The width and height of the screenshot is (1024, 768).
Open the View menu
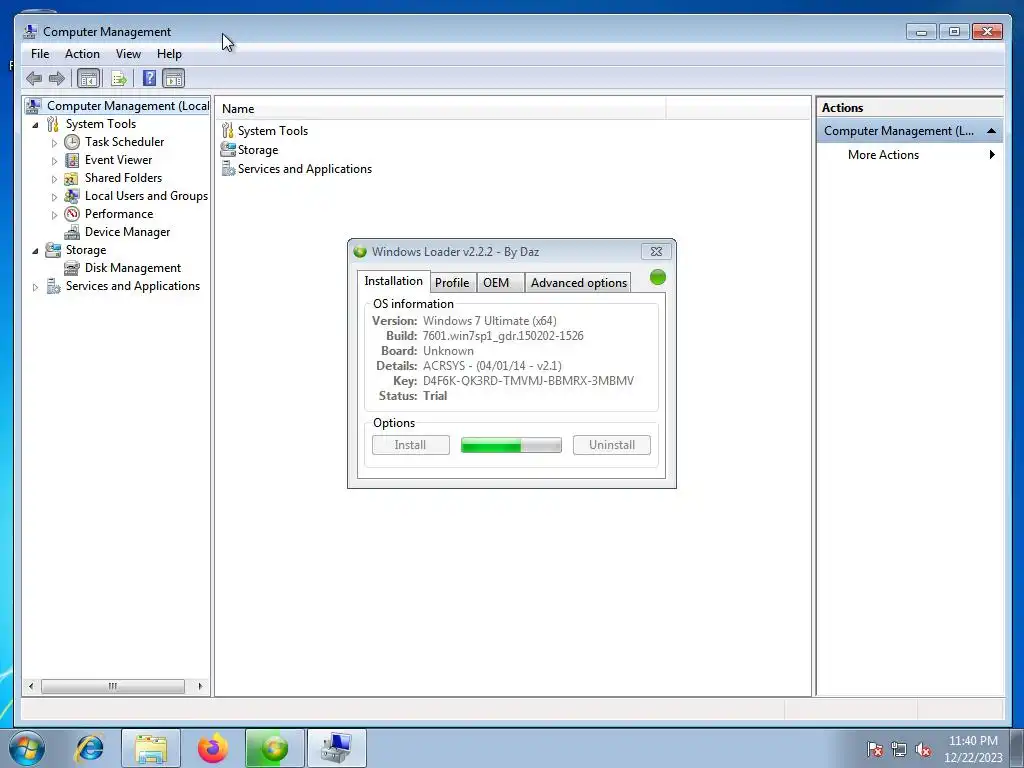(x=128, y=54)
